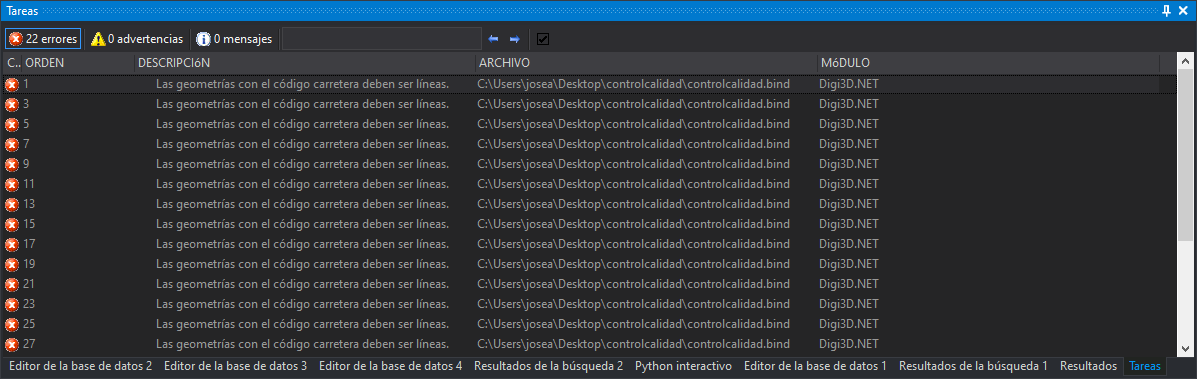Viewport: 1197px width, 379px height.
Task: Switch to the Python interactivo tab
Action: (x=683, y=366)
